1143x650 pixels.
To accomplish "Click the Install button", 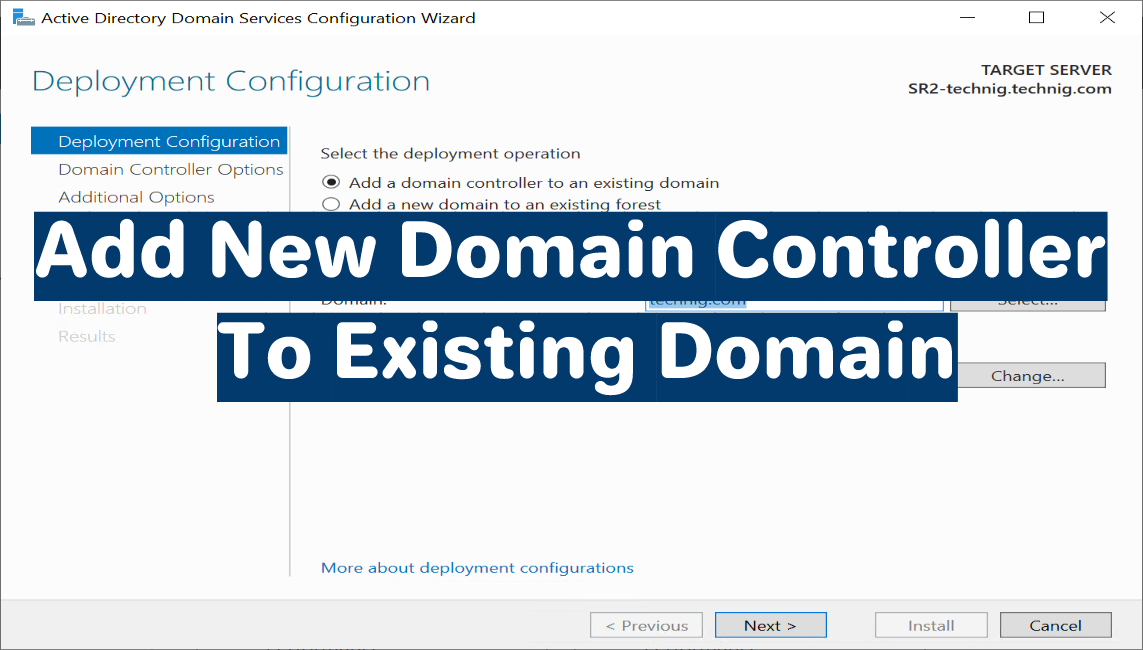I will tap(931, 625).
